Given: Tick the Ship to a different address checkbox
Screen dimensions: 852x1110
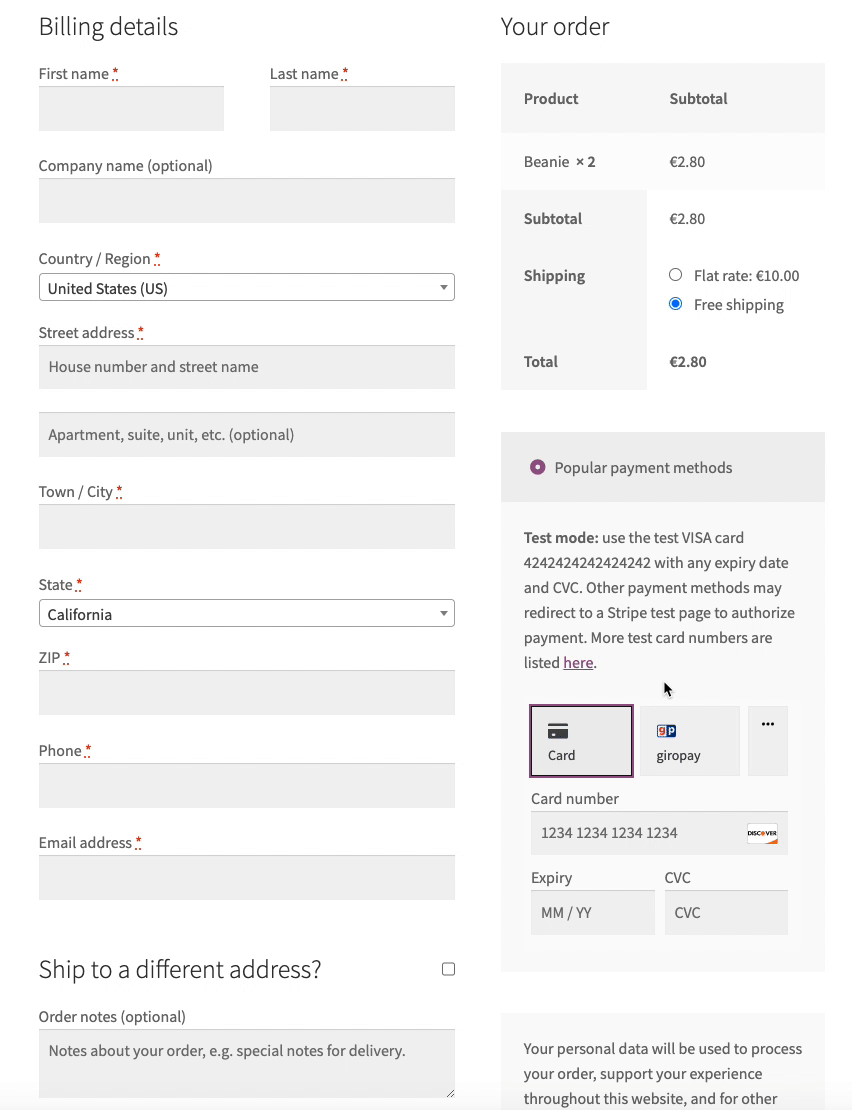Looking at the screenshot, I should [x=448, y=968].
